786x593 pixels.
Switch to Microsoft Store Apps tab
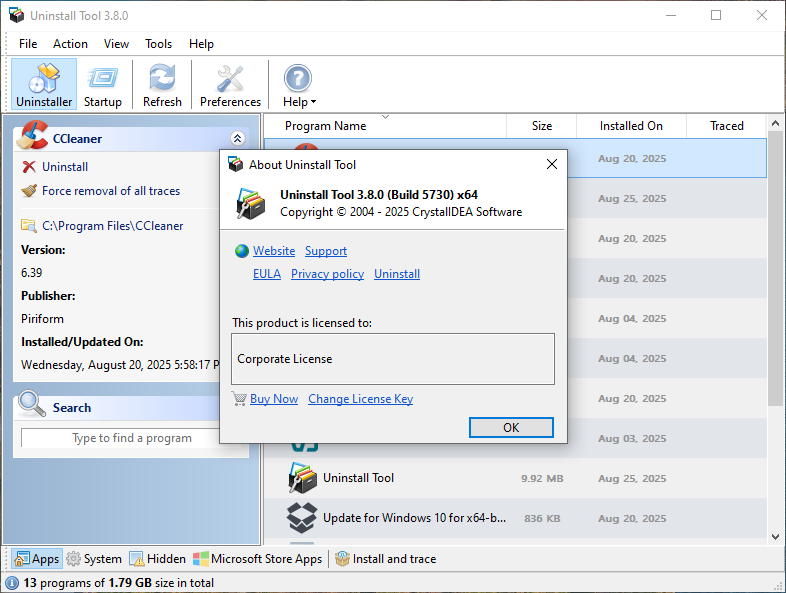(x=258, y=558)
